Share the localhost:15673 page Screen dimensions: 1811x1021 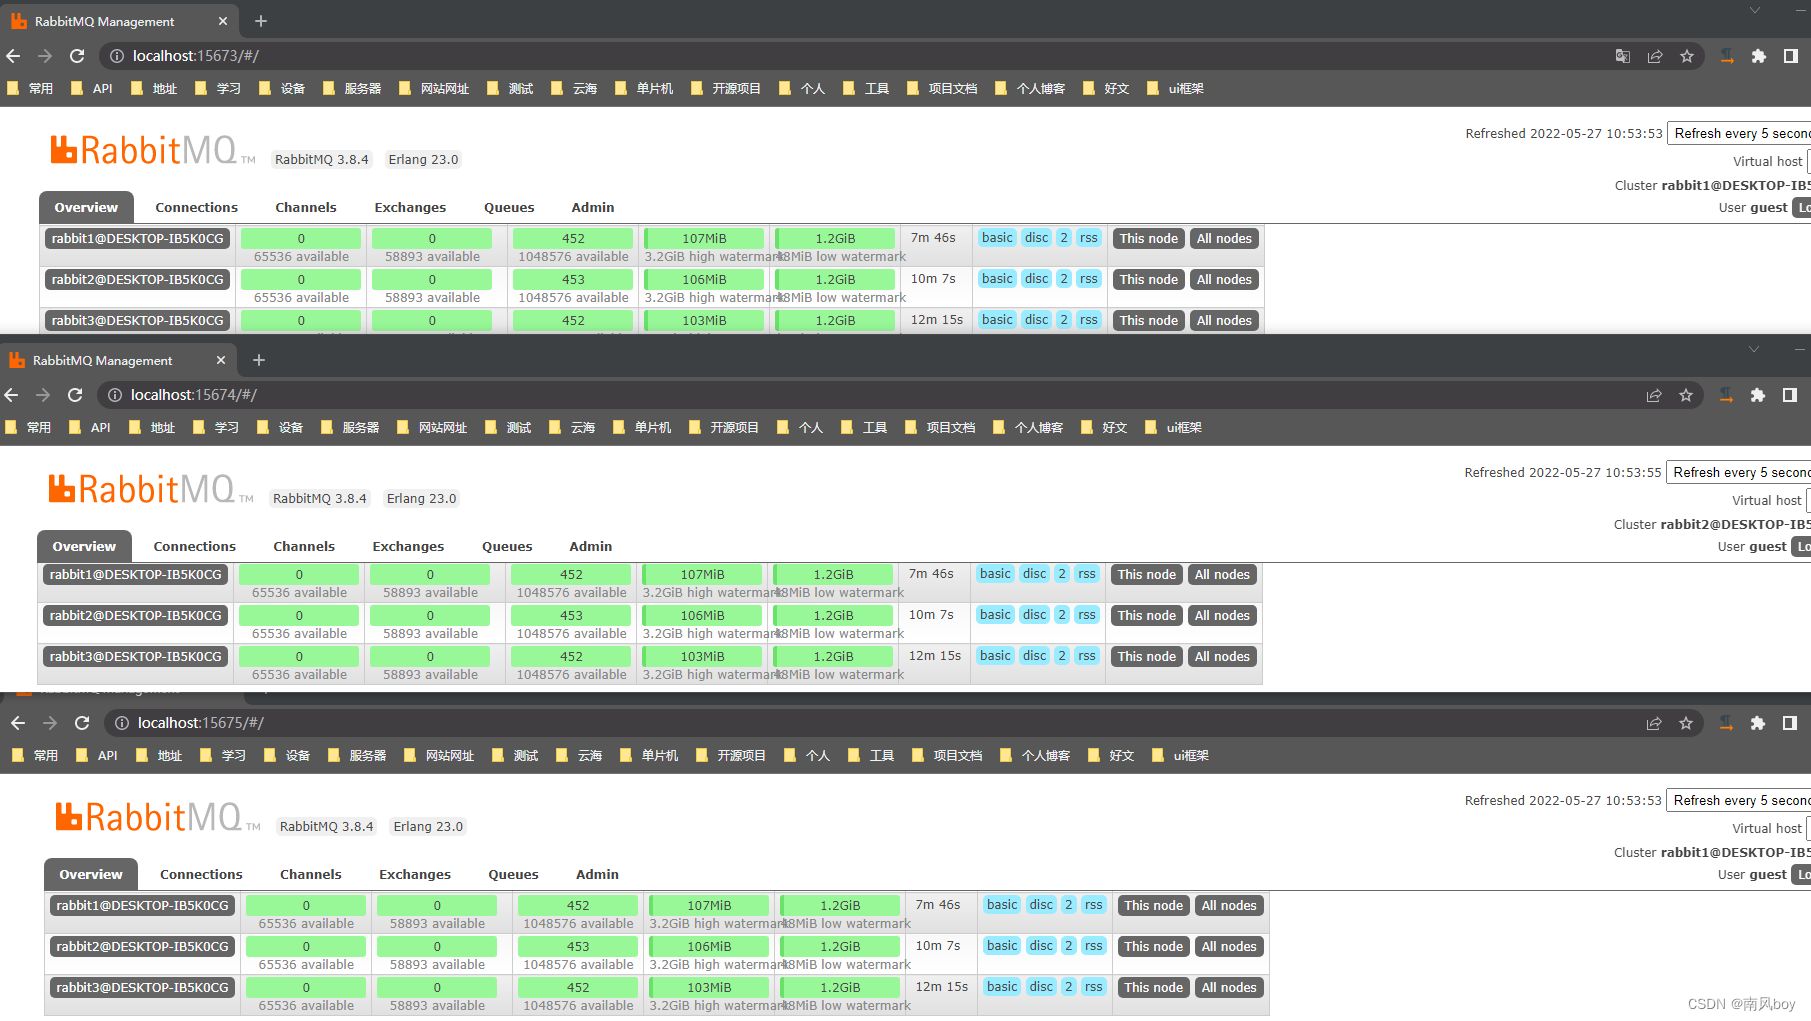point(1655,56)
